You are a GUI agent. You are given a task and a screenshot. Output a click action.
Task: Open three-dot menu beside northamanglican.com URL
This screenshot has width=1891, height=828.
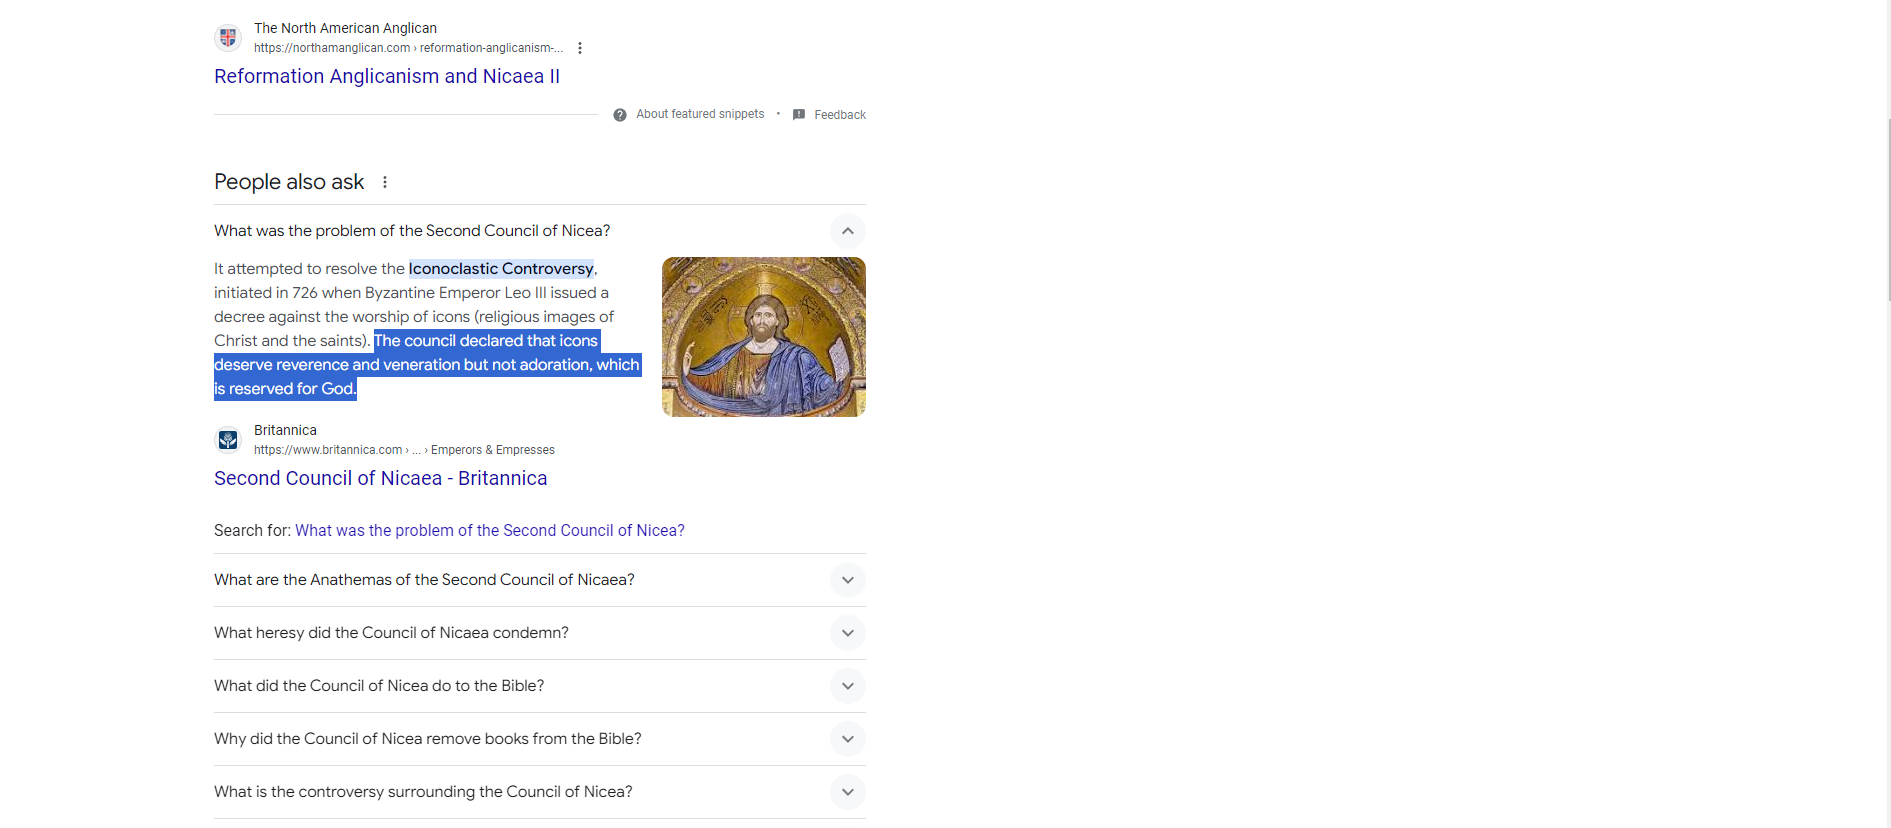click(x=580, y=48)
